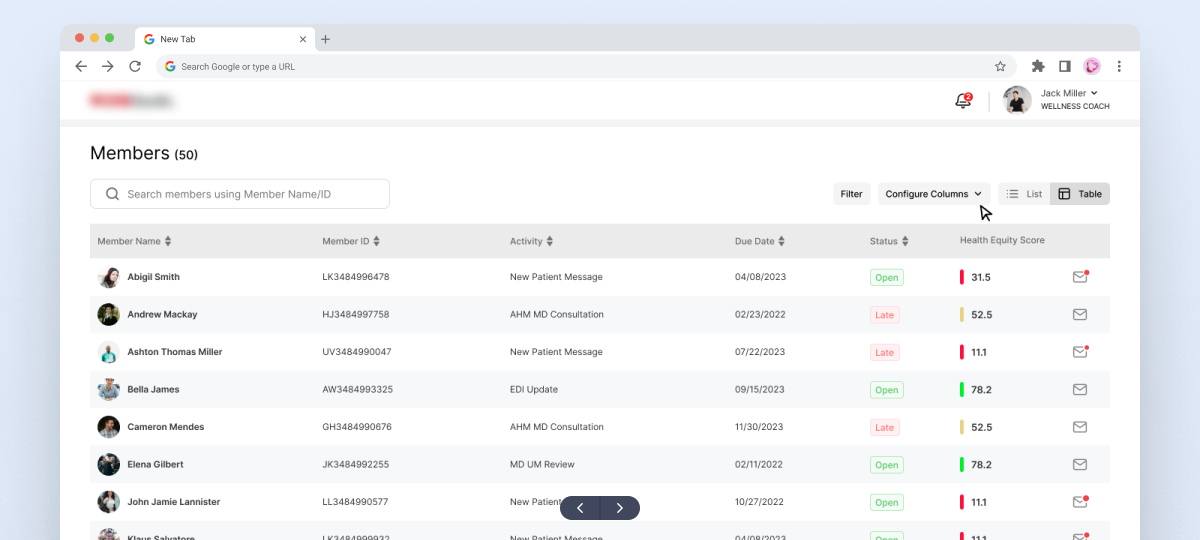Sort by the Due Date column

pos(760,241)
